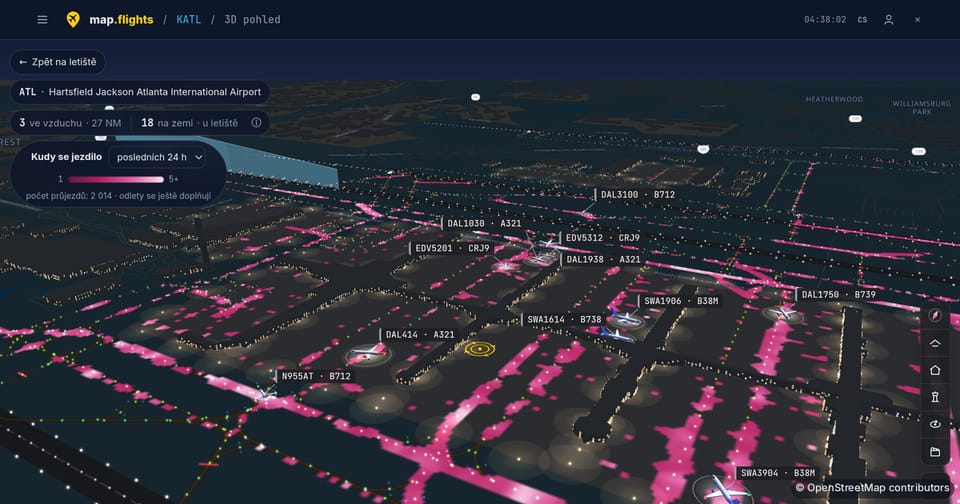Click 18 na zemi counter
Viewport: 960px width, 504px height.
[189, 122]
